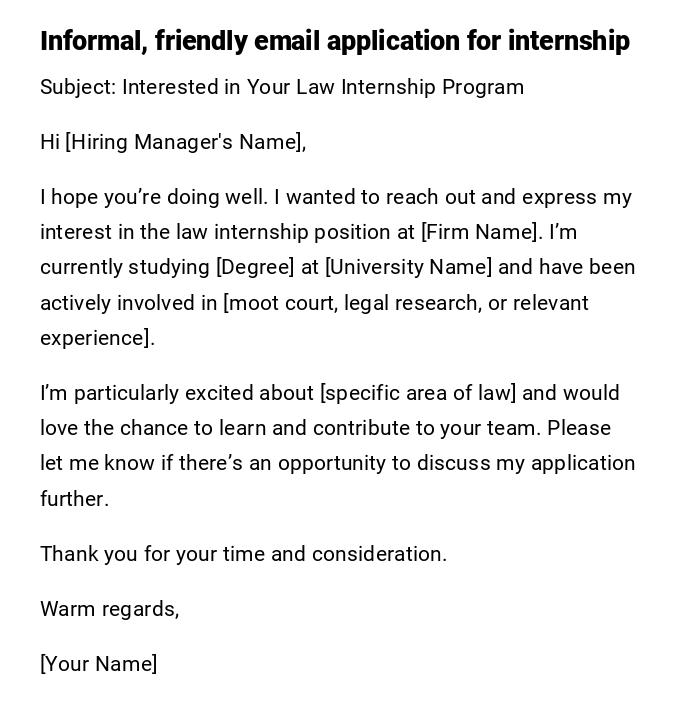Image resolution: width=700 pixels, height=726 pixels.
Task: Click the "[Firm Name]" placeholder
Action: [x=481, y=232]
